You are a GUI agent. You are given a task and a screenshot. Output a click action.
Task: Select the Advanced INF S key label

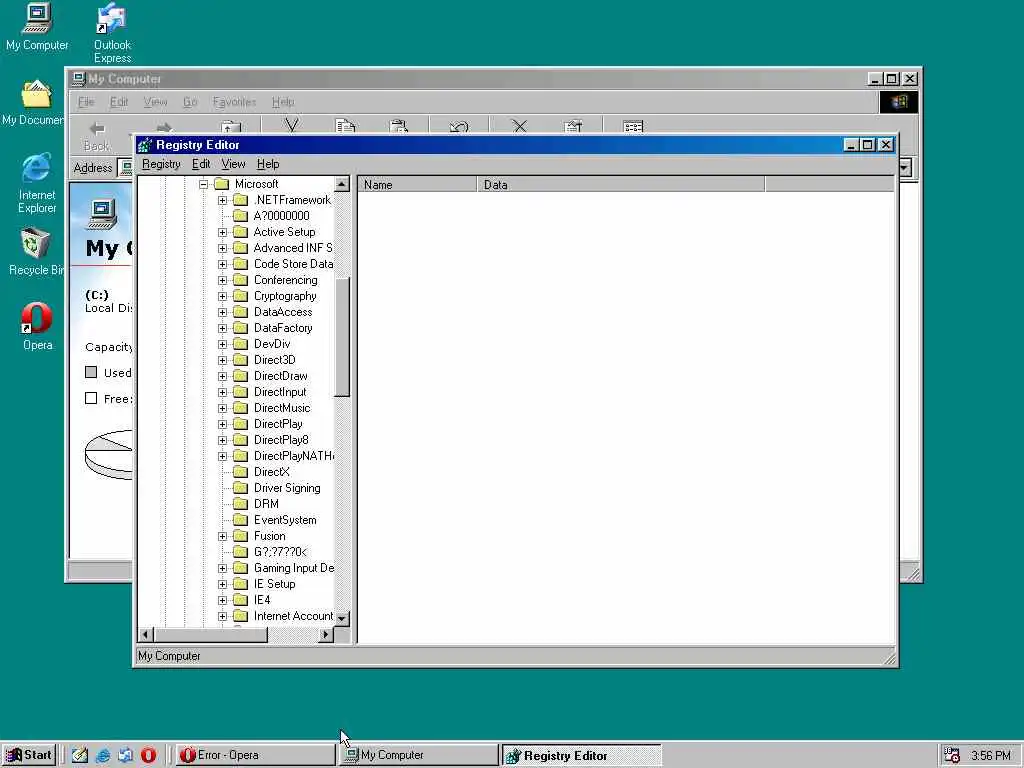click(x=293, y=248)
